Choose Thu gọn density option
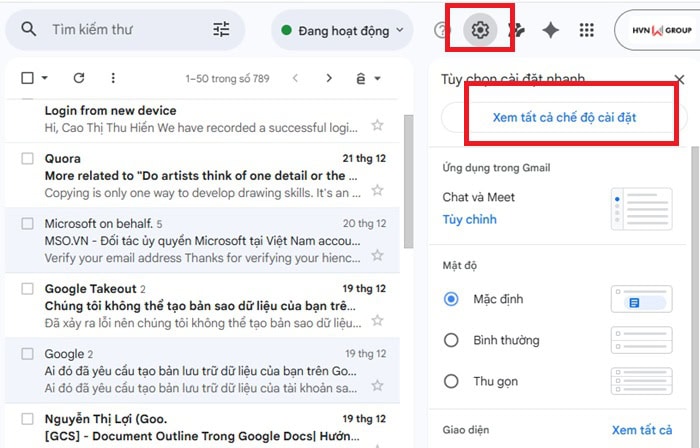 451,381
